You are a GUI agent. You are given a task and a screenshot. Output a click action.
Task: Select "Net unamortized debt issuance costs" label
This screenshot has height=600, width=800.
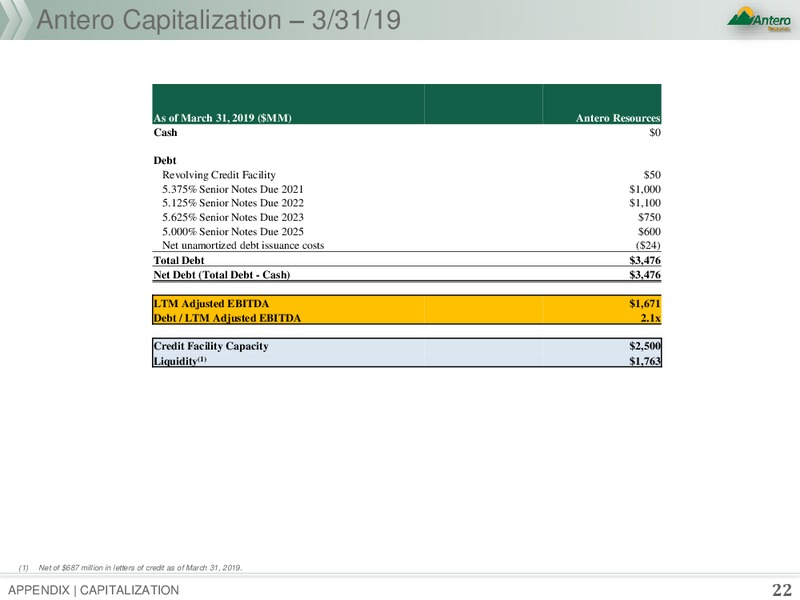coord(243,245)
